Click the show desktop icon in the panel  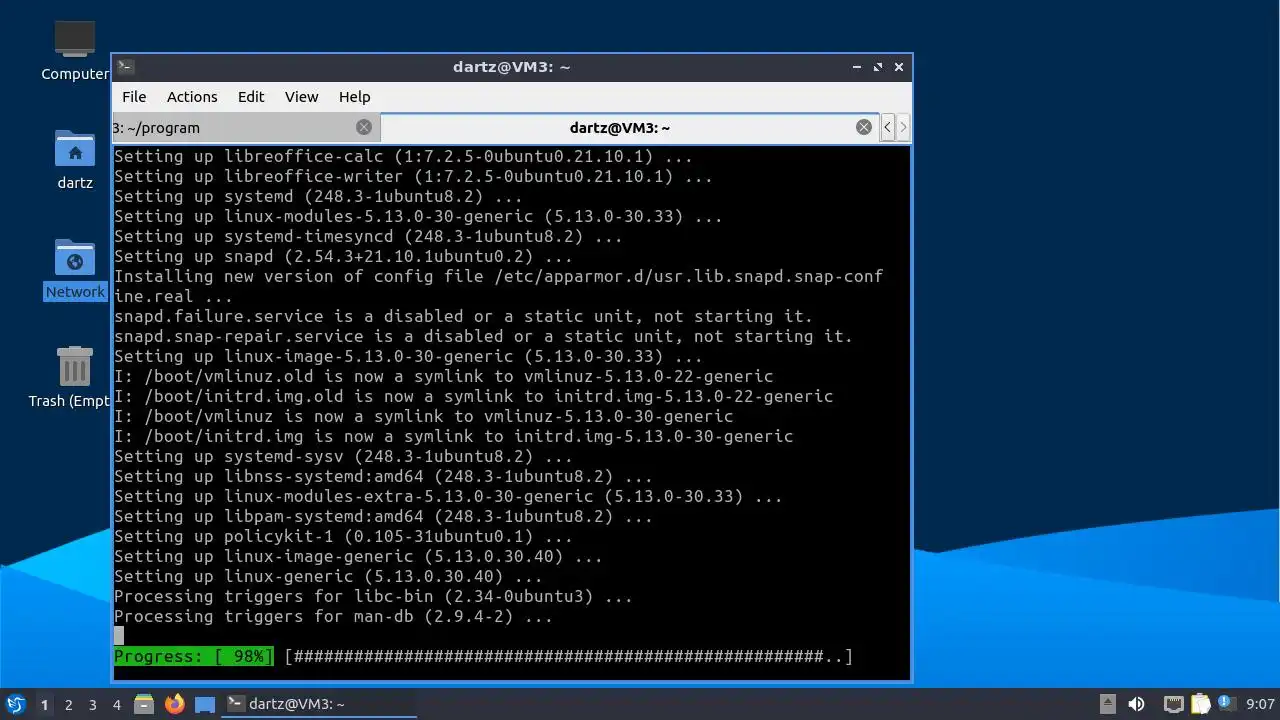pyautogui.click(x=205, y=704)
